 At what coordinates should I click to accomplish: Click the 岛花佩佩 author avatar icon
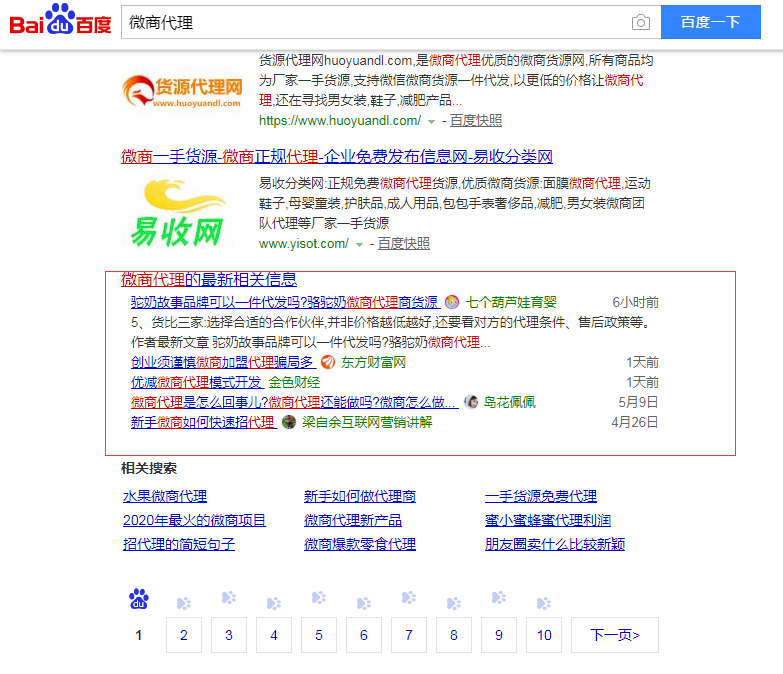click(x=471, y=402)
